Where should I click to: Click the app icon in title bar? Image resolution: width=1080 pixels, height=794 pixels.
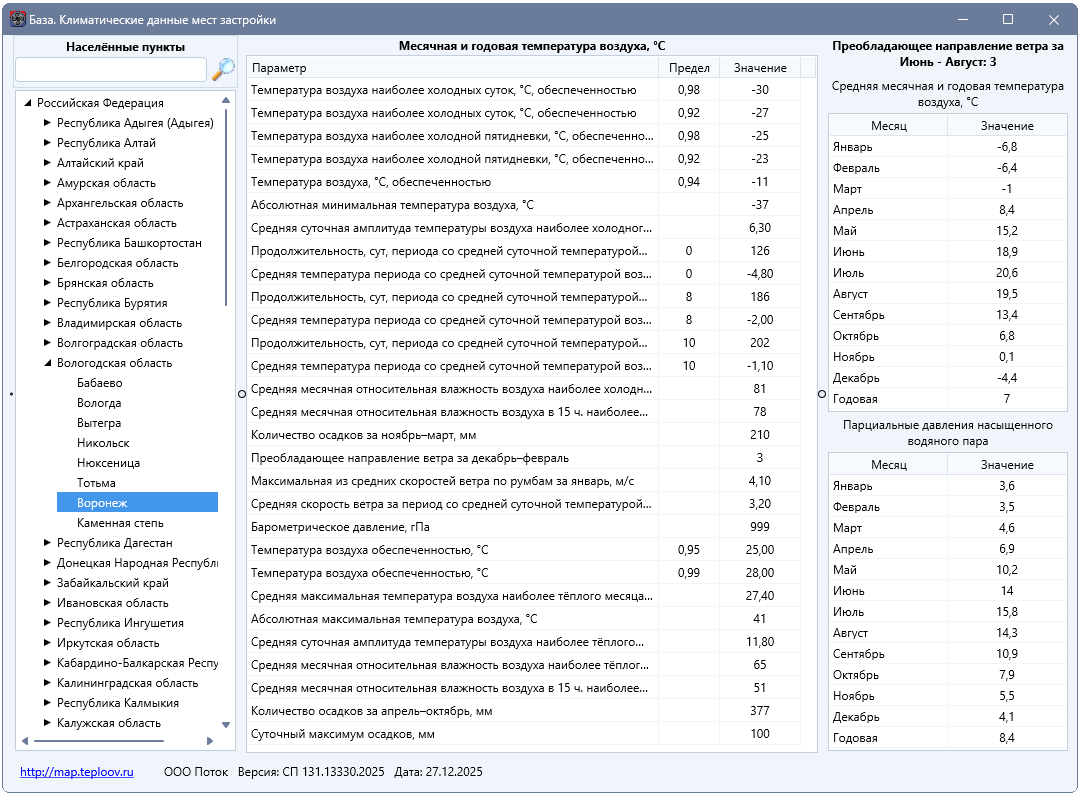[x=18, y=19]
